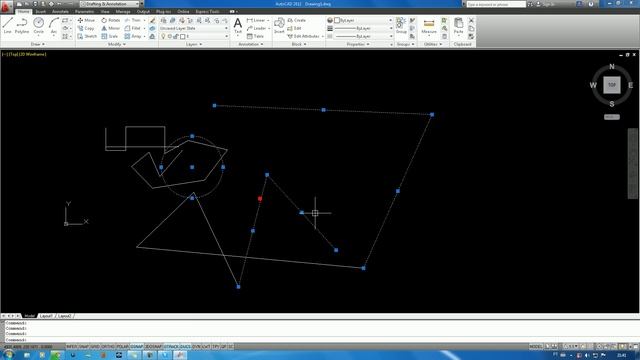This screenshot has width=640, height=360.
Task: Choose the Move command
Action: (x=86, y=20)
